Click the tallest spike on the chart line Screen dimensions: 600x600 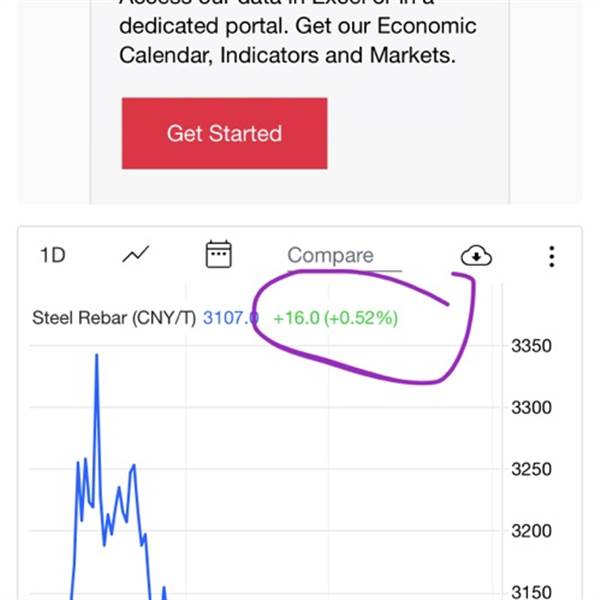96,357
